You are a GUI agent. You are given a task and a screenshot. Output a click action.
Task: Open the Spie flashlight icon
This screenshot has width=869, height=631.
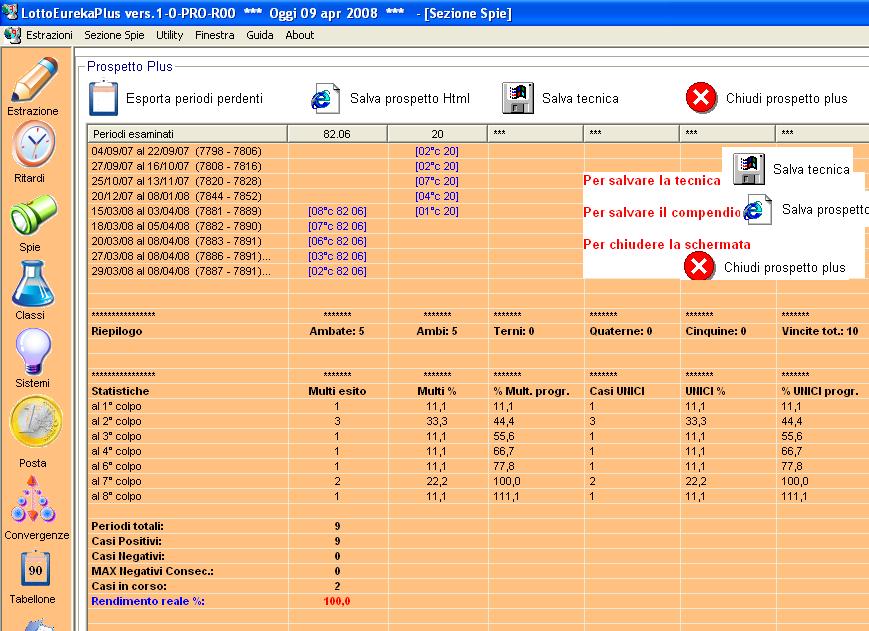[33, 214]
